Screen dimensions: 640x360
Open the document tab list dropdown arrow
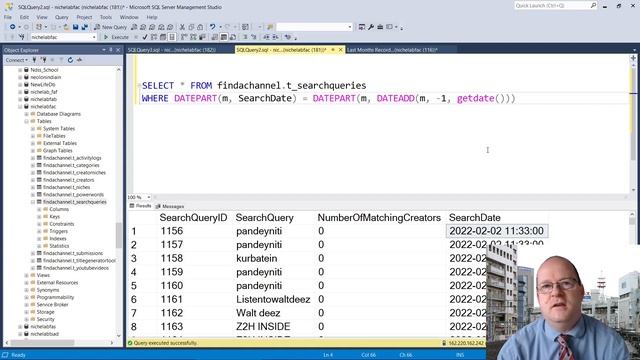pyautogui.click(x=634, y=50)
